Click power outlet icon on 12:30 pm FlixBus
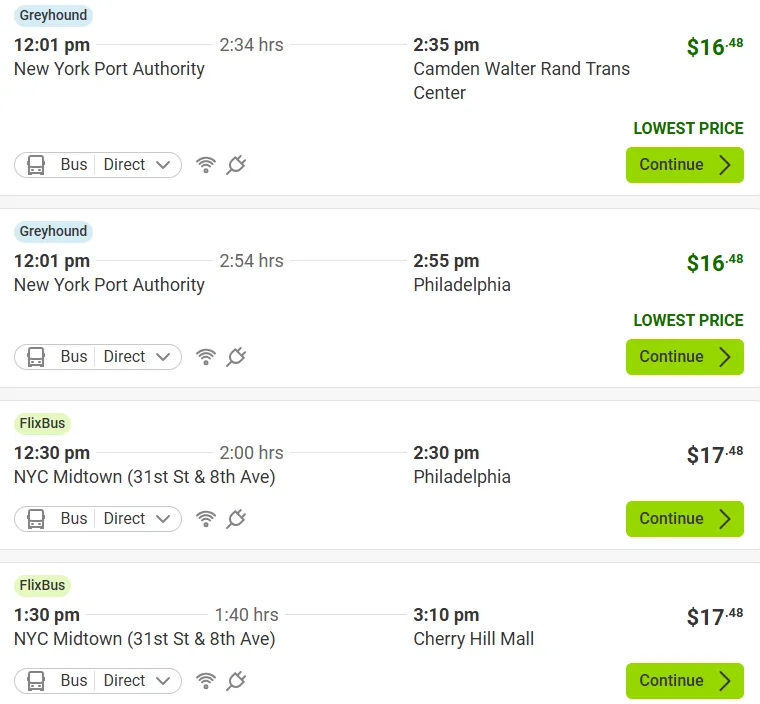760x704 pixels. [x=236, y=519]
